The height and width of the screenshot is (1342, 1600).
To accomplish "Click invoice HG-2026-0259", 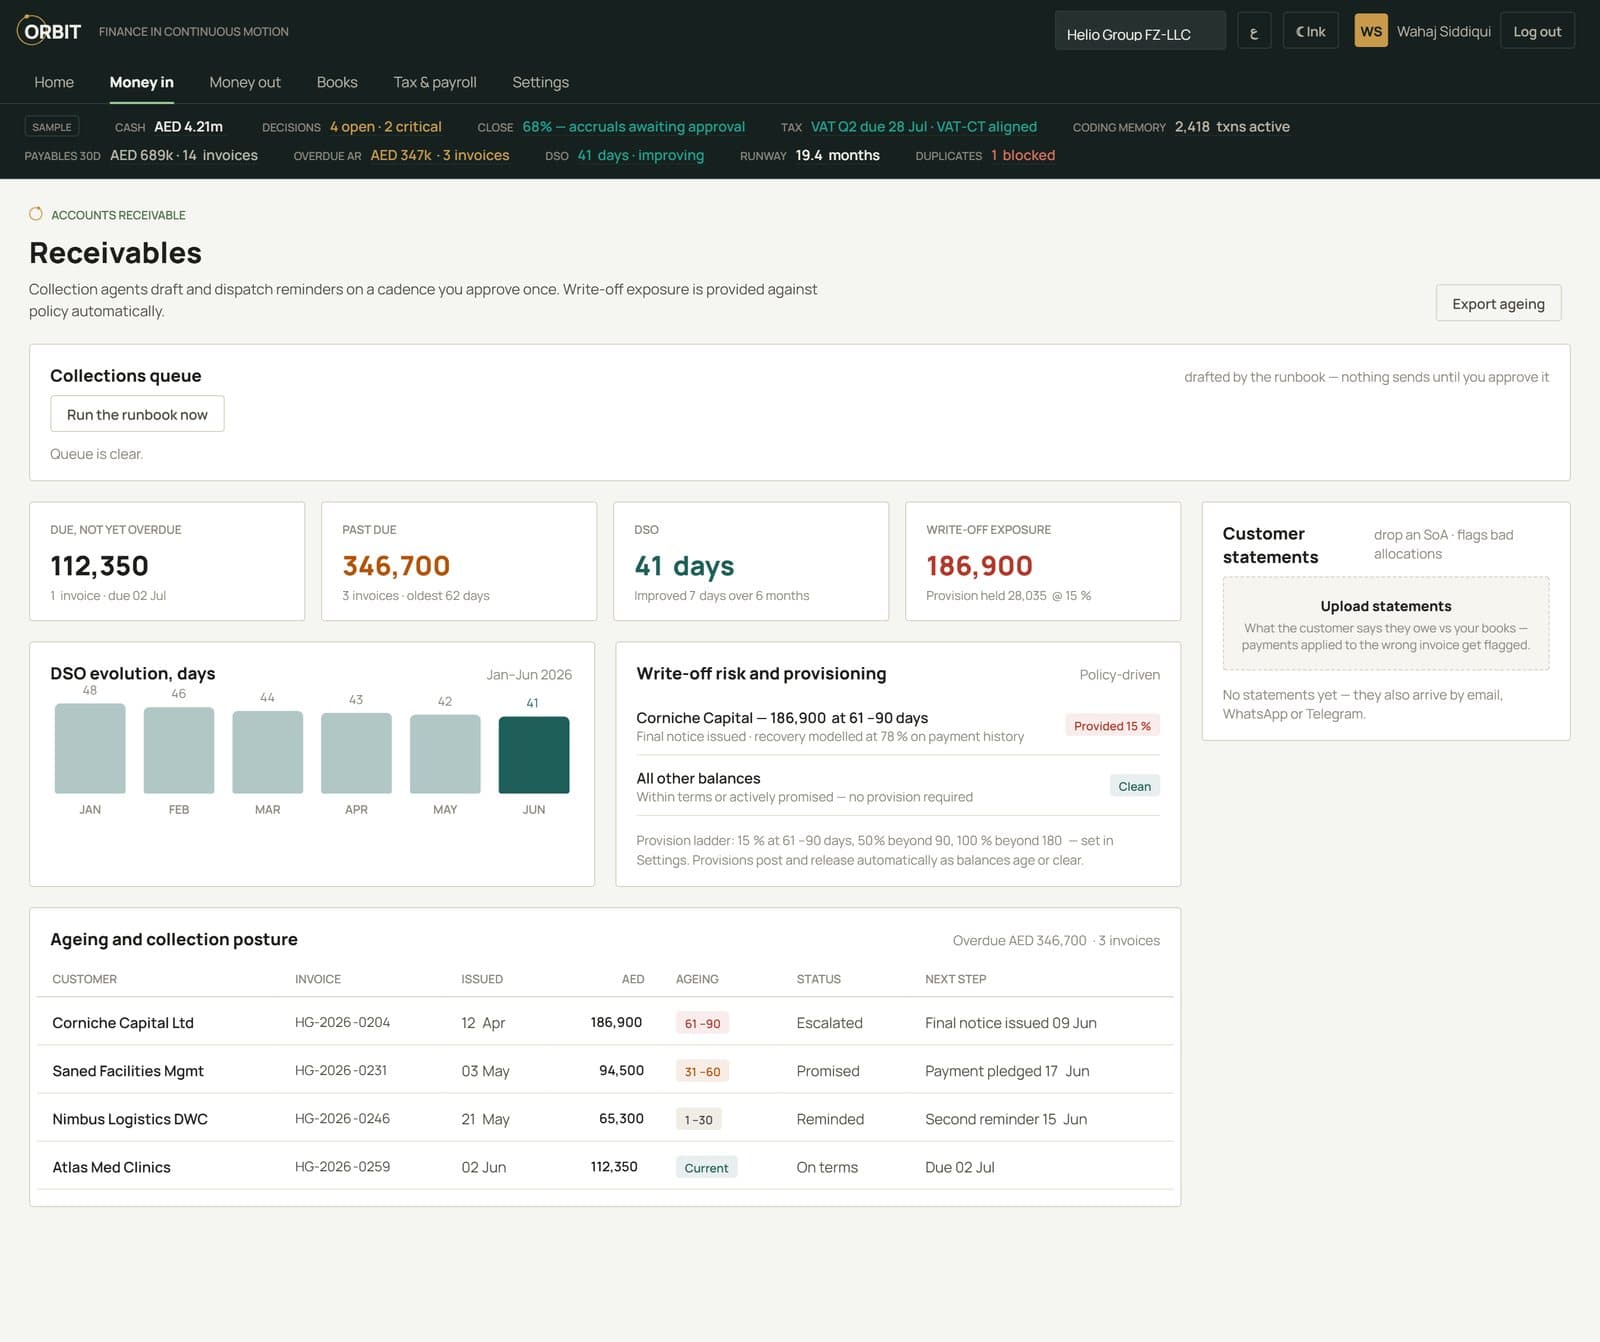I will pyautogui.click(x=342, y=1166).
